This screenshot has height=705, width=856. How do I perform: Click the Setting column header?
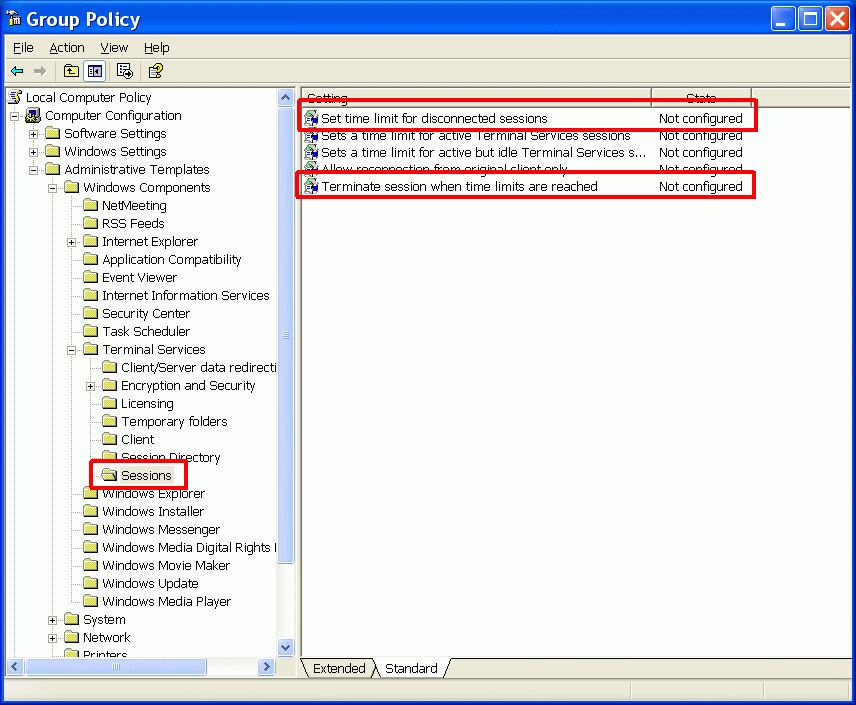pyautogui.click(x=475, y=98)
